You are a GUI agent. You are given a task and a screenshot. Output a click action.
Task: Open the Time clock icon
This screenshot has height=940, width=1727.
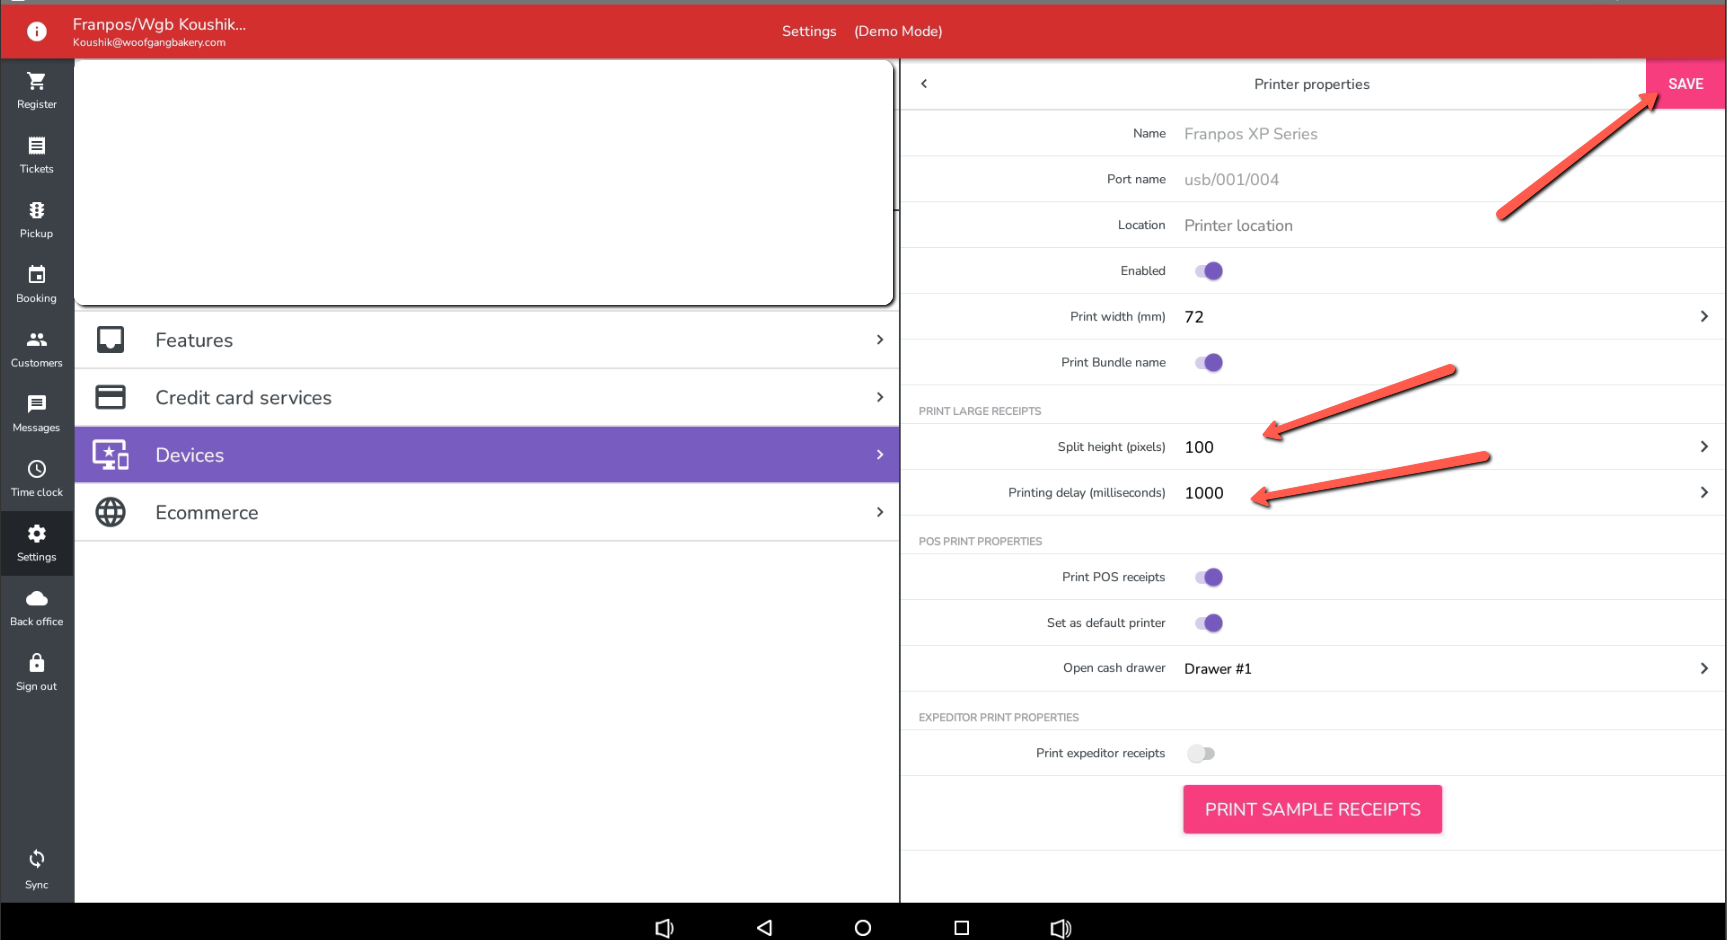[37, 470]
